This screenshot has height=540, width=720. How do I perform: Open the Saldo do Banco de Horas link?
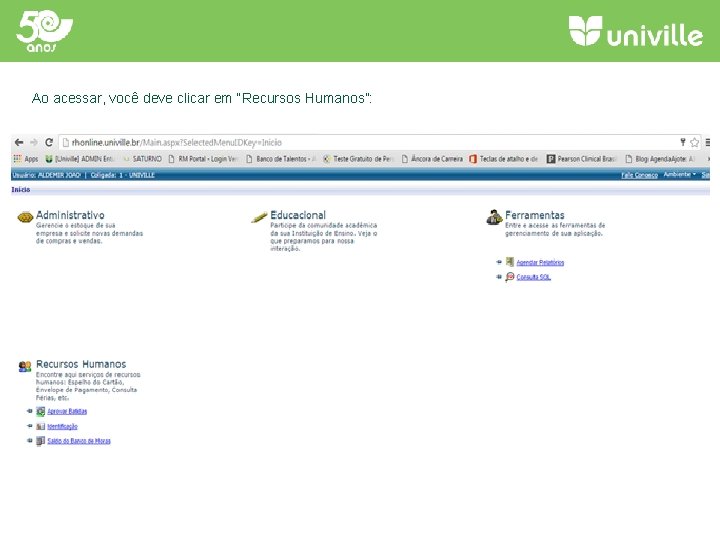[79, 441]
